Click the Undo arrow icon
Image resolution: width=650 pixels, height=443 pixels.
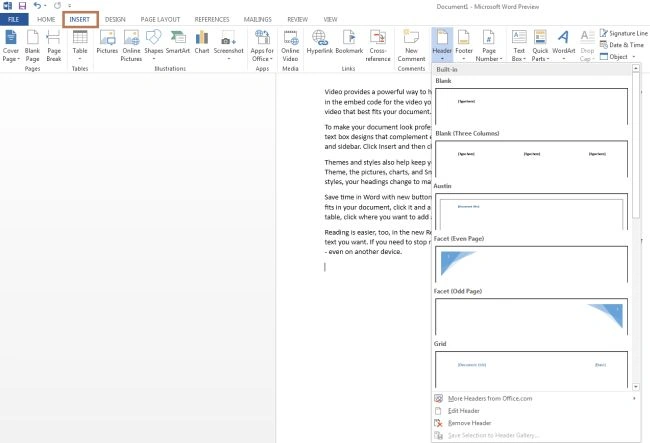click(x=37, y=6)
